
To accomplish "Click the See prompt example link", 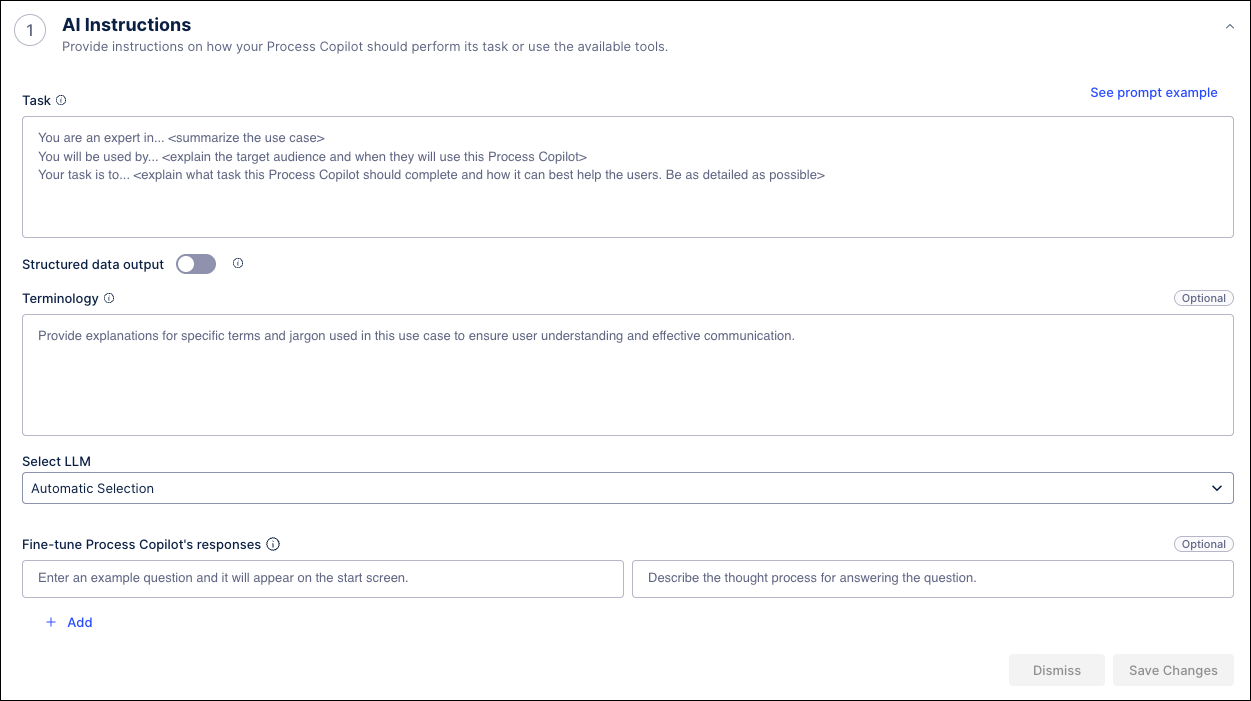I will point(1153,92).
